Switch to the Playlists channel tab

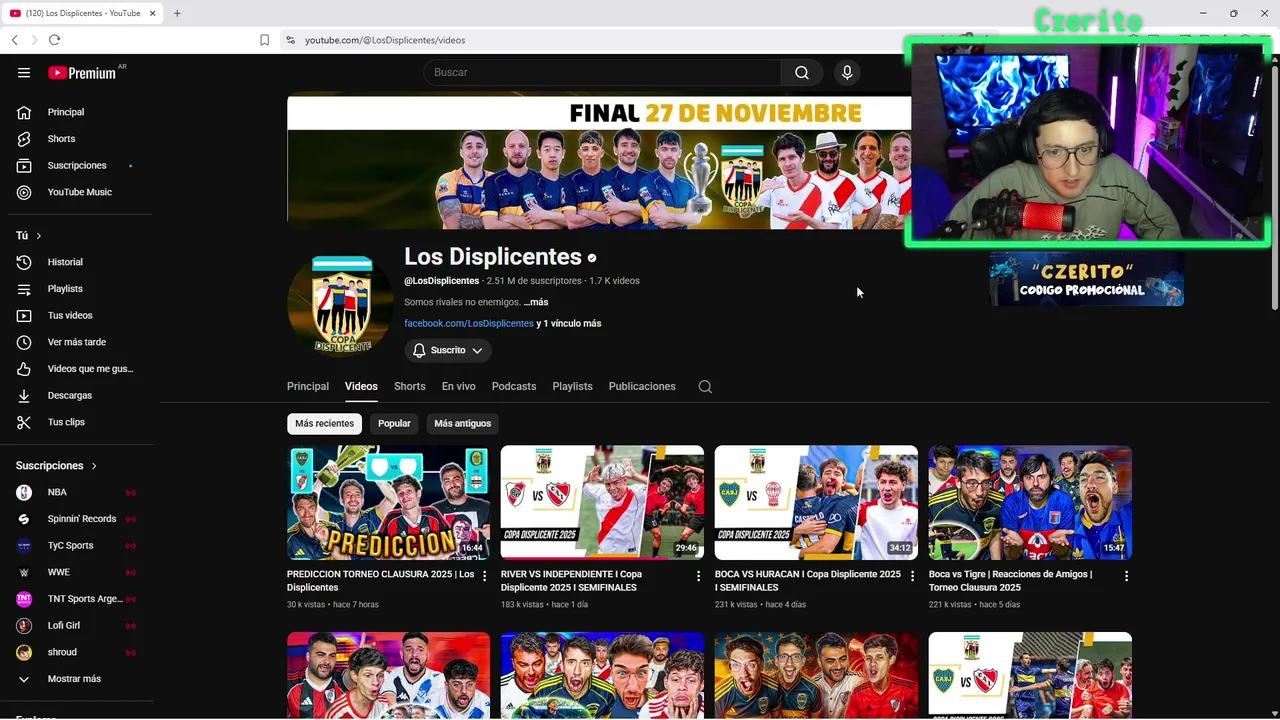[x=572, y=386]
